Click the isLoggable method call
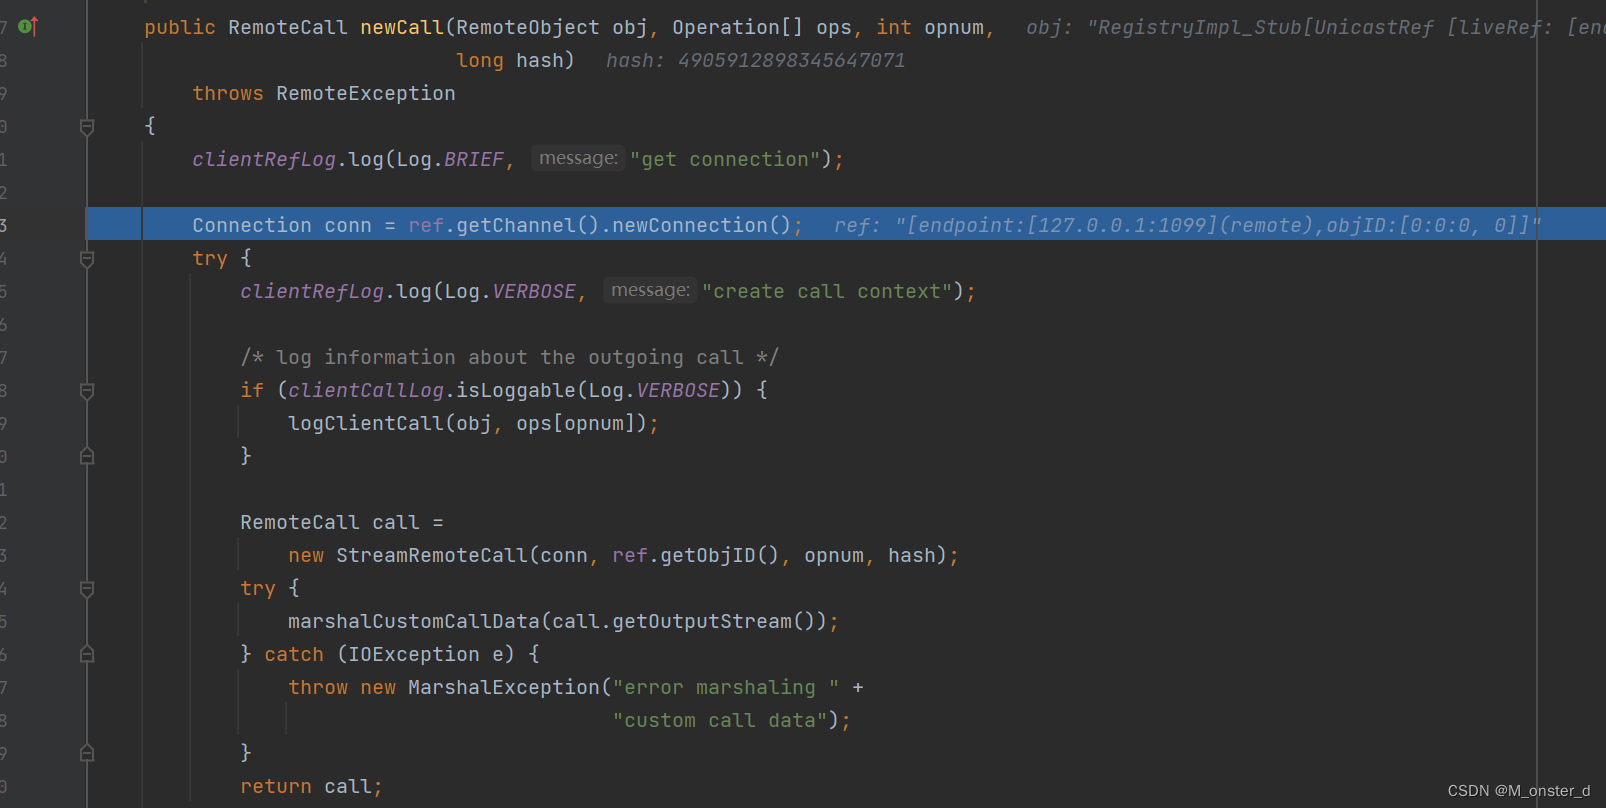 pos(516,391)
